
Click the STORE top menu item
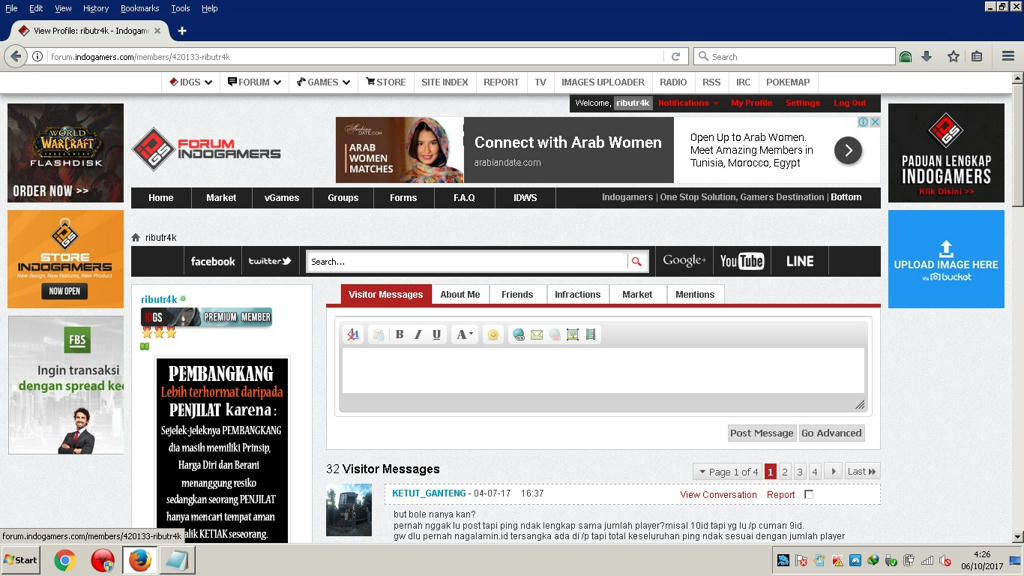pos(385,82)
